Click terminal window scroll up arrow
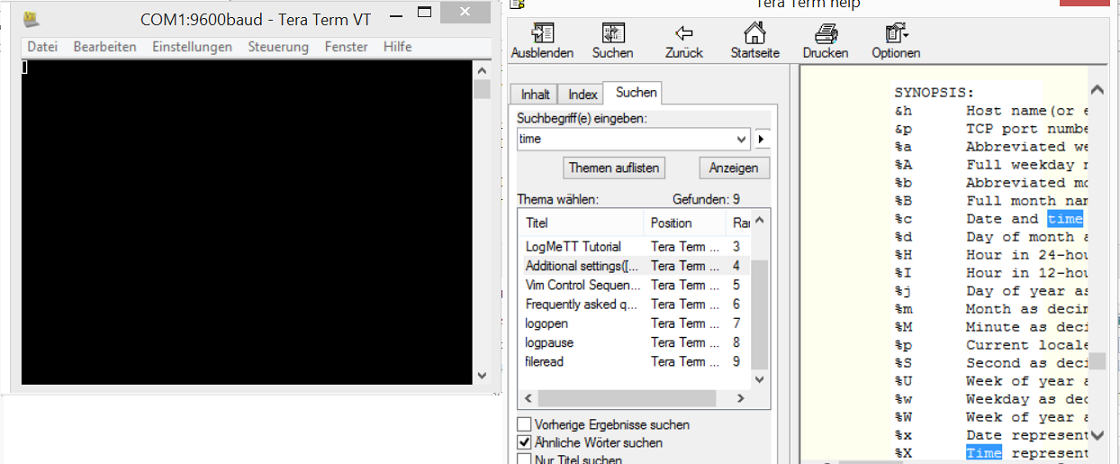This screenshot has width=1120, height=464. (x=481, y=70)
